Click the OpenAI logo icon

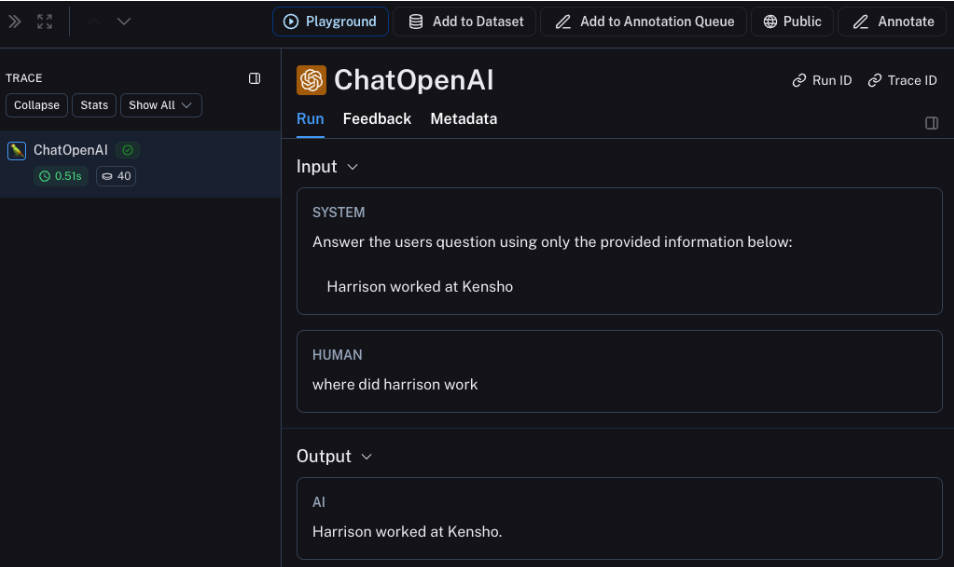[x=312, y=80]
